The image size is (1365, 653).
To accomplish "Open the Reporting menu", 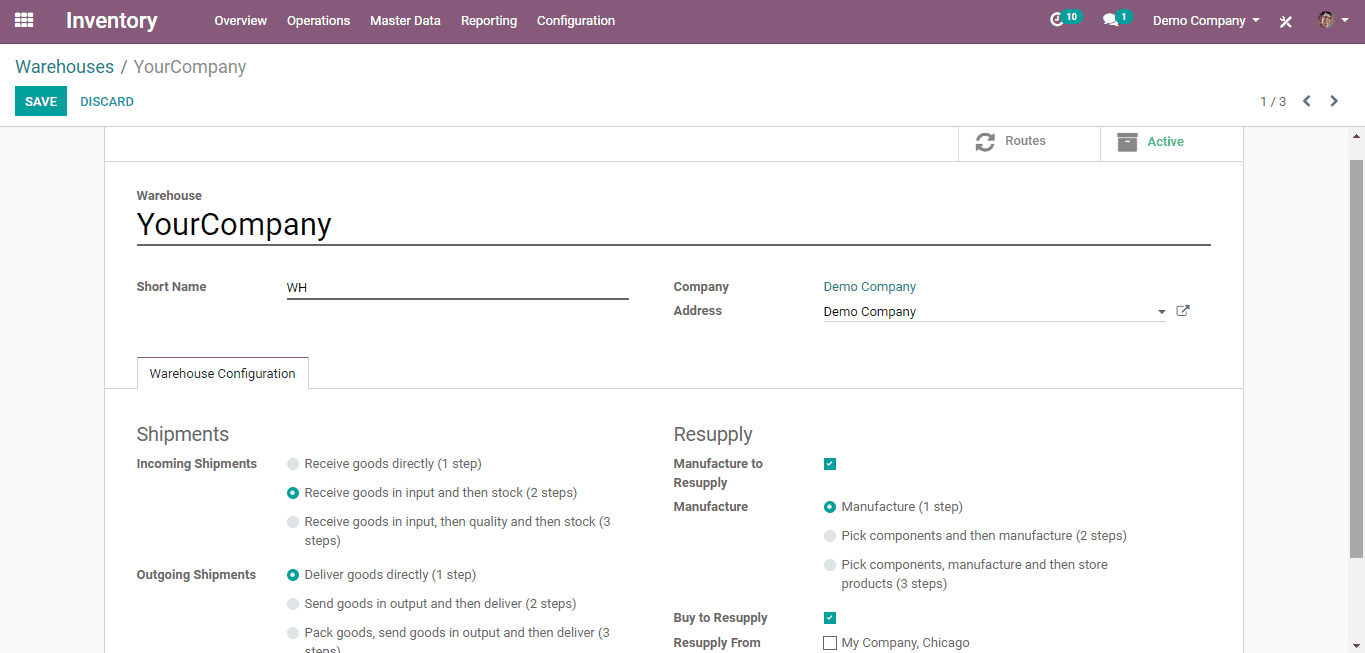I will point(489,20).
